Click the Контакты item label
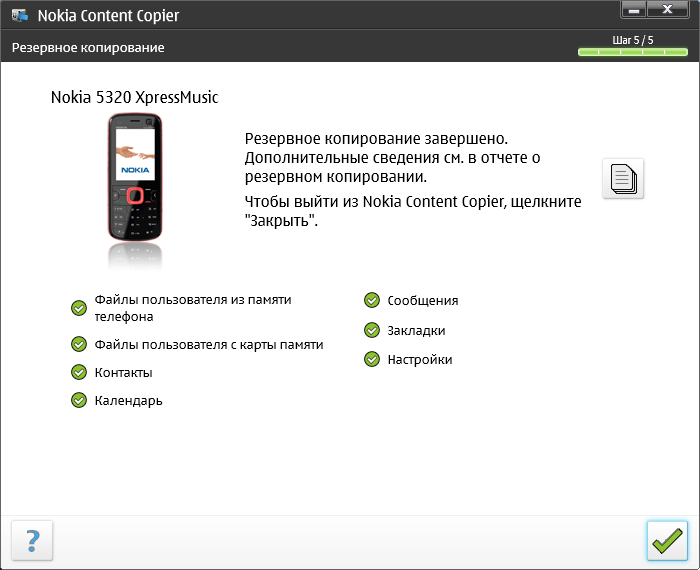The image size is (700, 570). (x=123, y=373)
